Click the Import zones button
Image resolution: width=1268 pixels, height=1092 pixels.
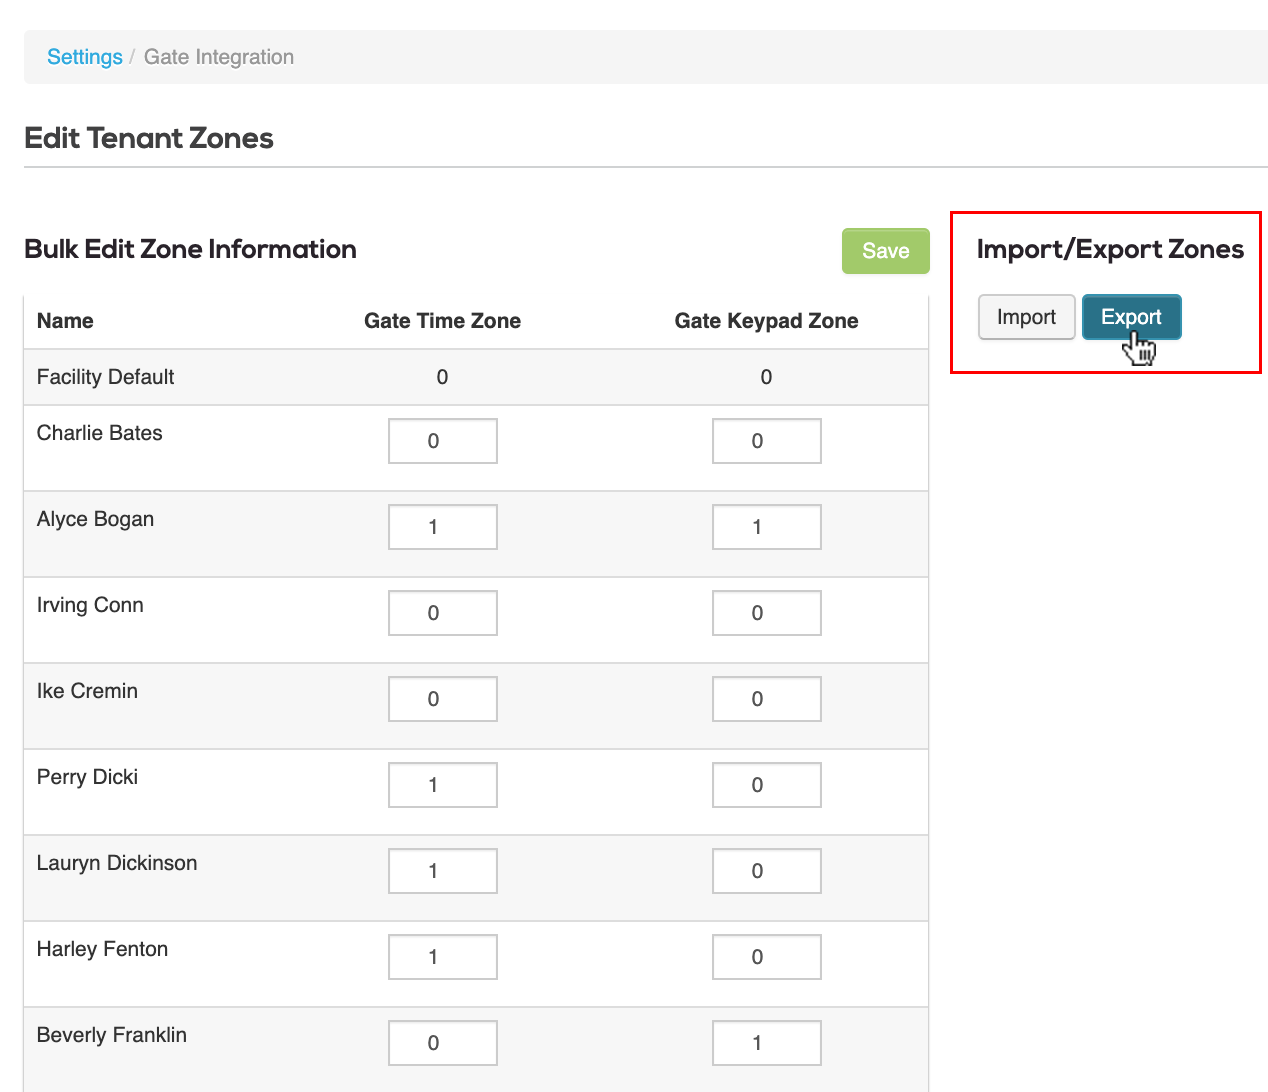pos(1026,317)
